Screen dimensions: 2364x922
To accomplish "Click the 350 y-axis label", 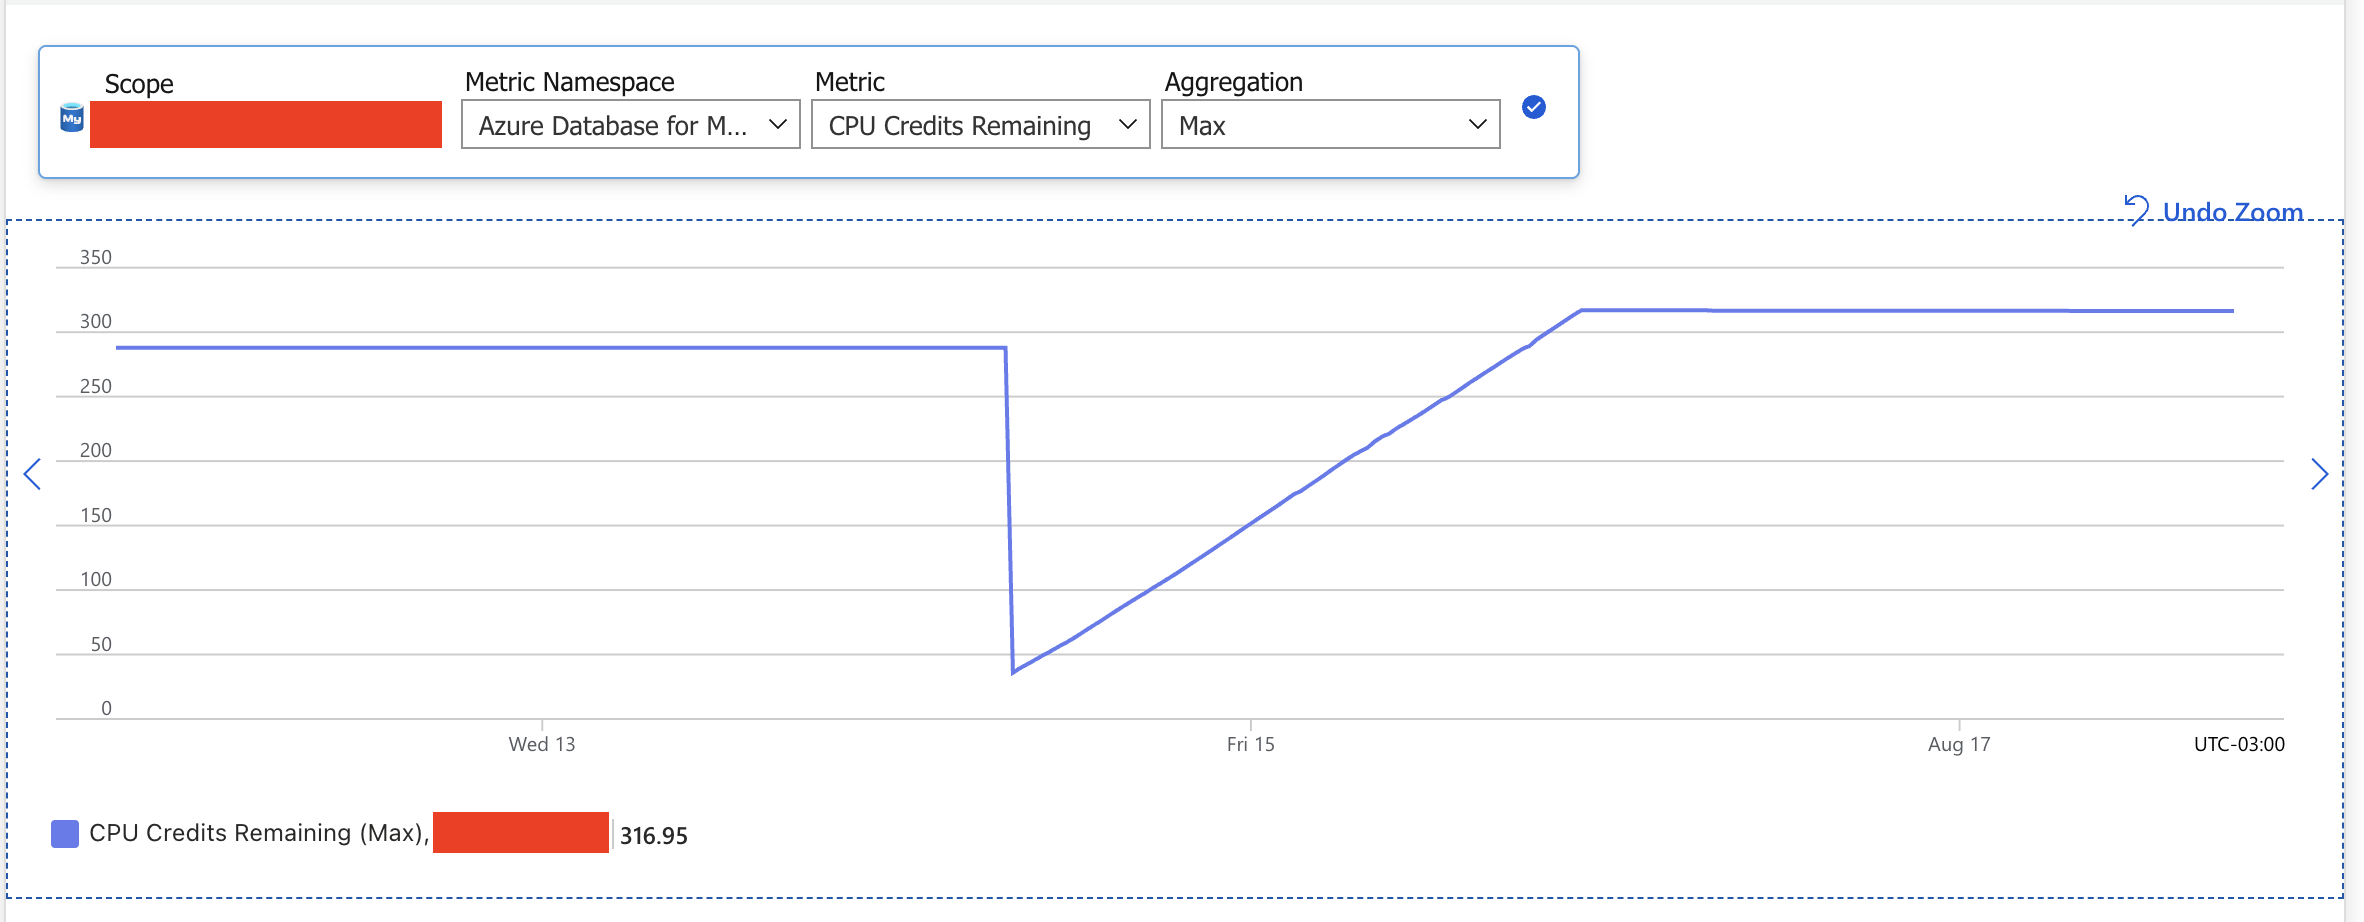I will pos(96,257).
